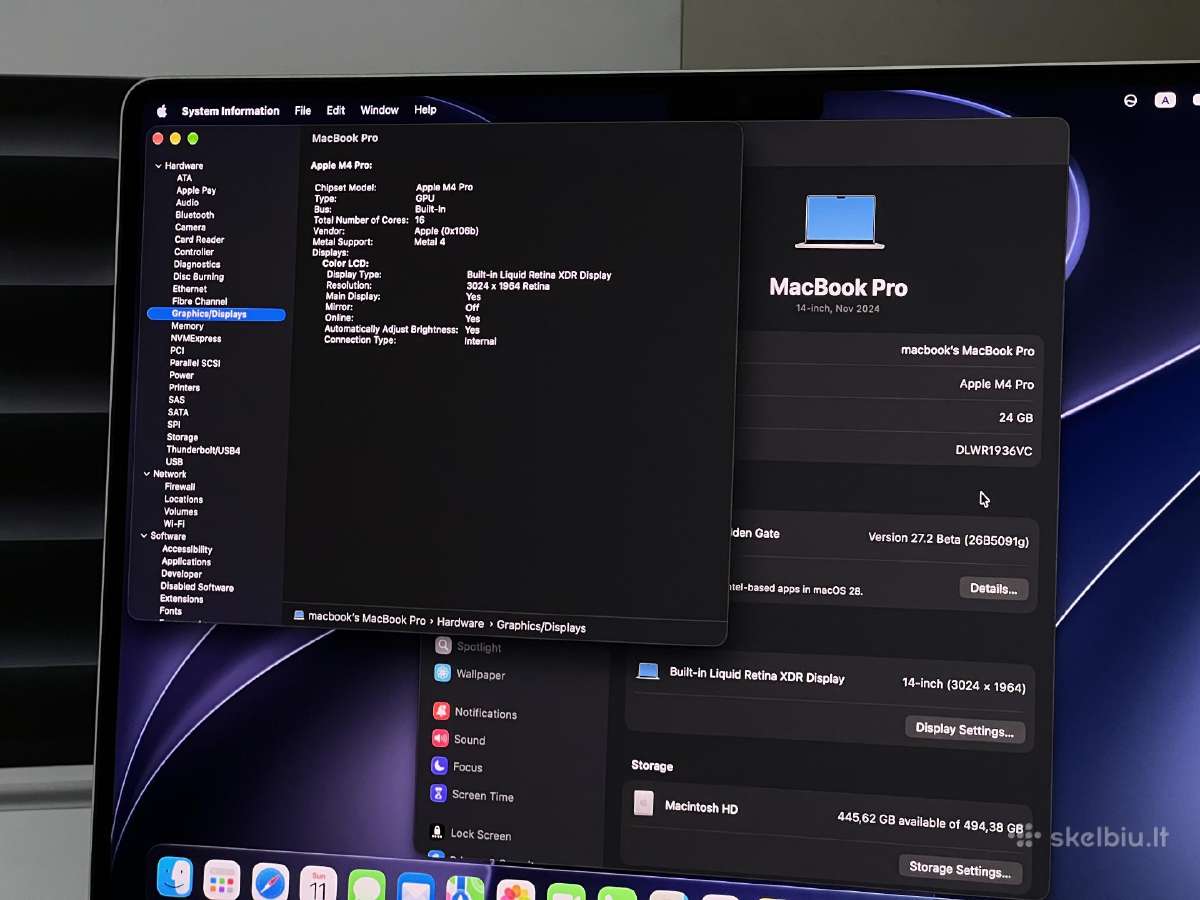This screenshot has width=1200, height=900.
Task: Select Camera in hardware list
Action: tap(190, 227)
